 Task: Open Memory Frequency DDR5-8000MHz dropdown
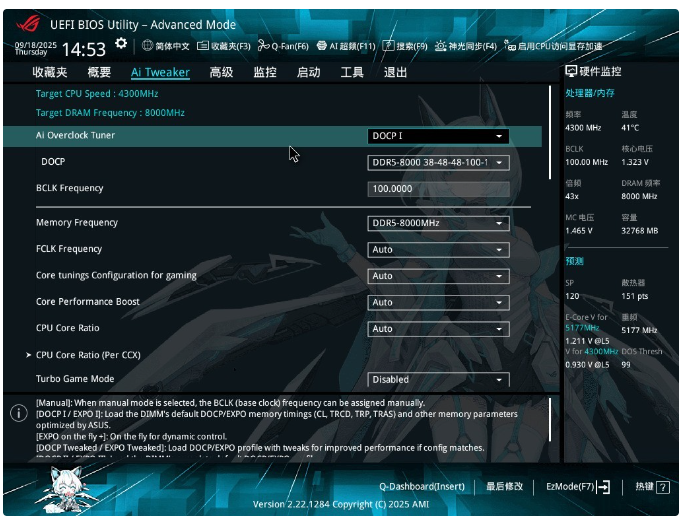coord(438,223)
